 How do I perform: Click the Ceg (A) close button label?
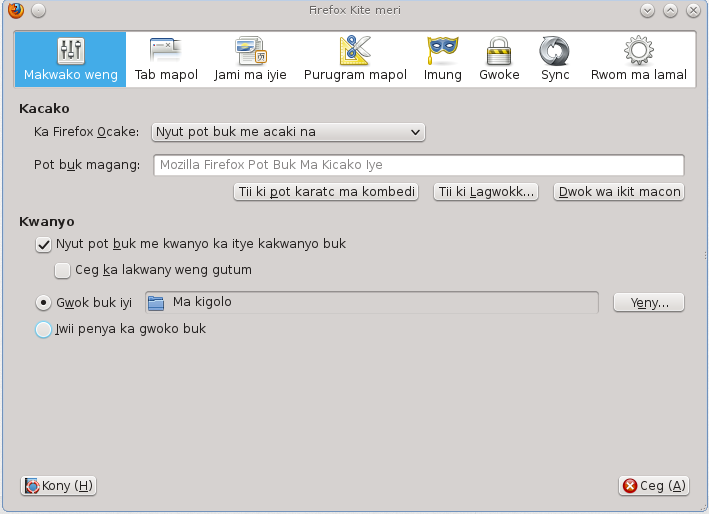click(x=662, y=486)
